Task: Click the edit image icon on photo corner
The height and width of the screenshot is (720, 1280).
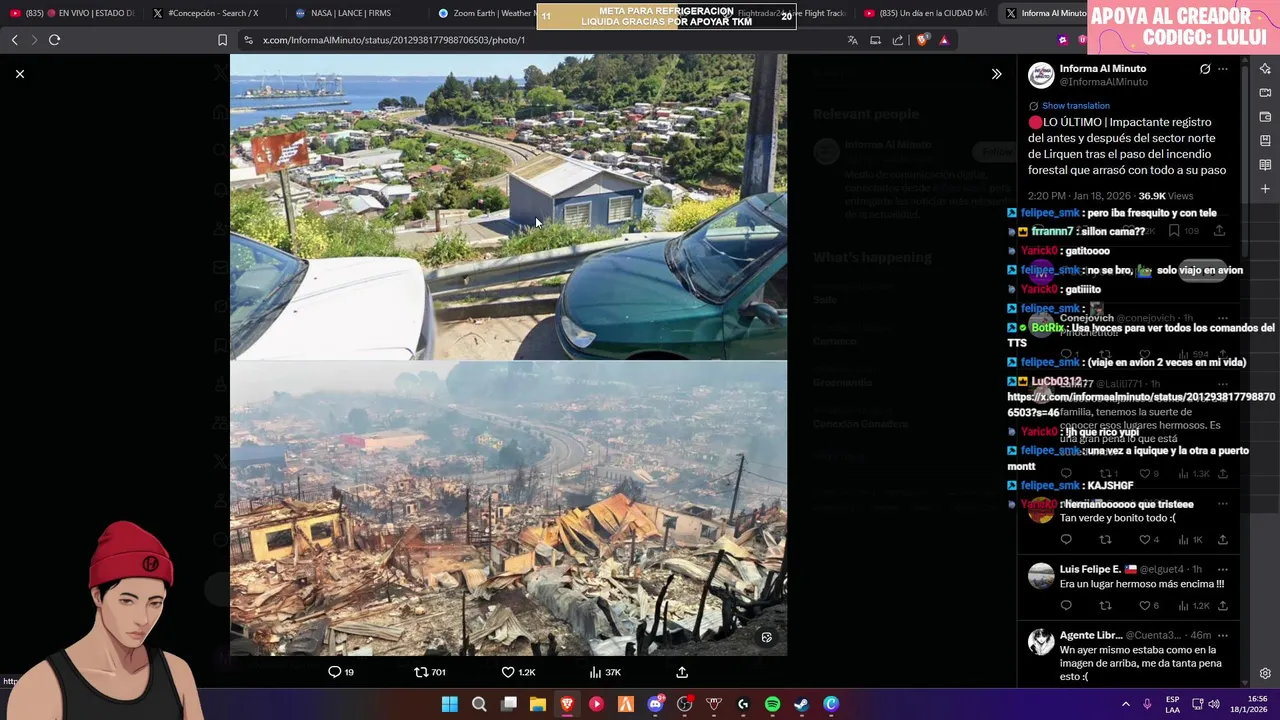Action: [x=767, y=637]
